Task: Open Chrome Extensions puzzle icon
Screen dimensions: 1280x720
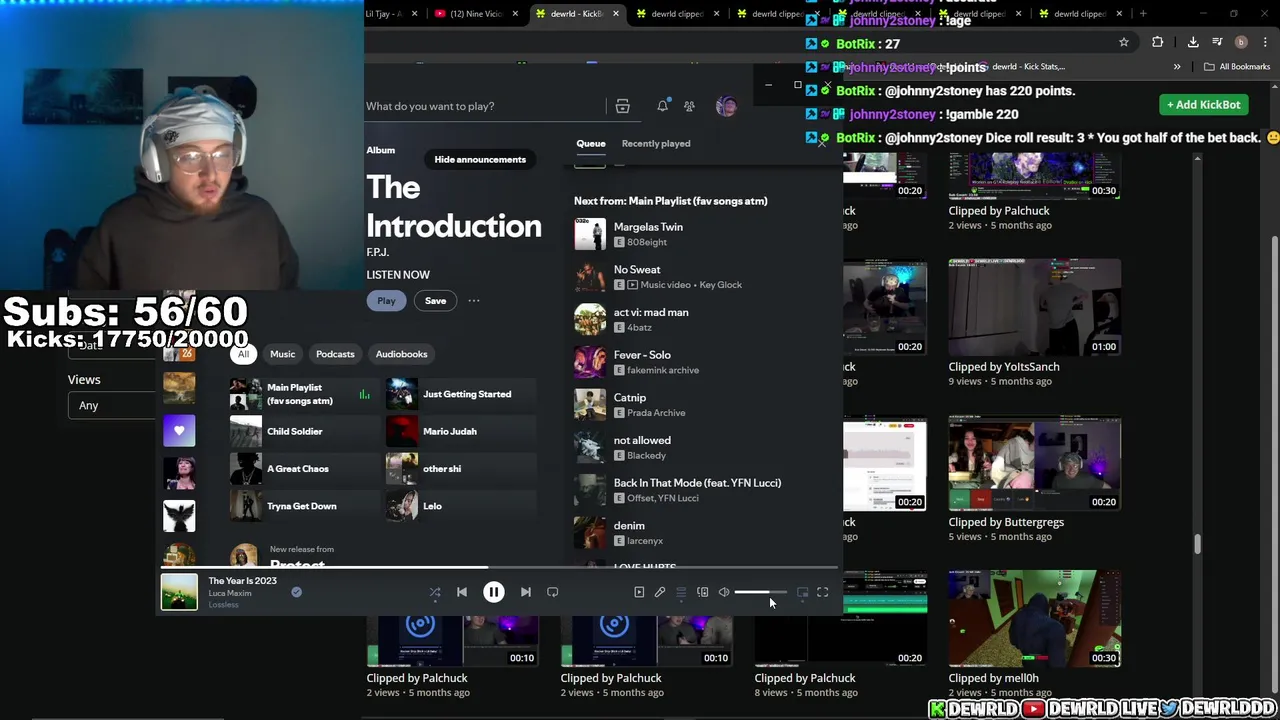Action: coord(1157,42)
